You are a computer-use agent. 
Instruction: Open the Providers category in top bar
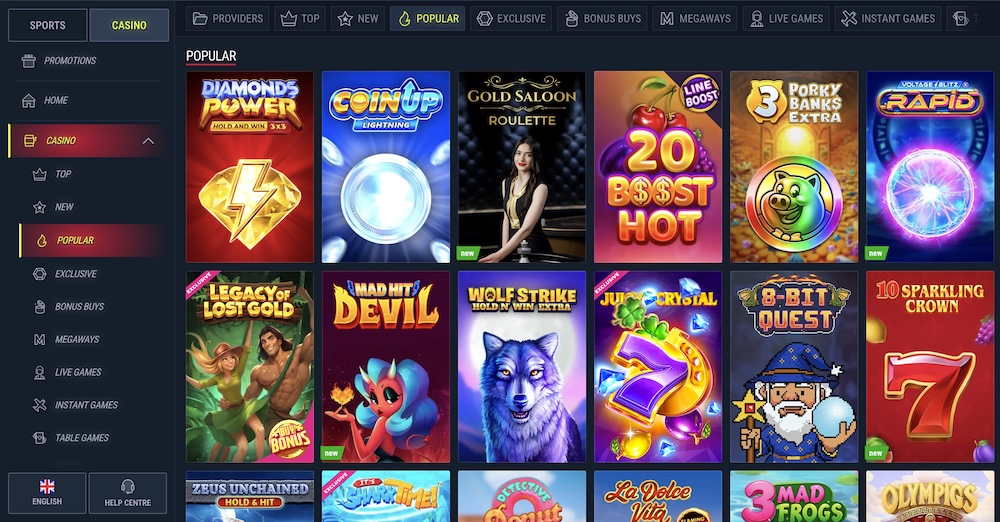tap(228, 19)
